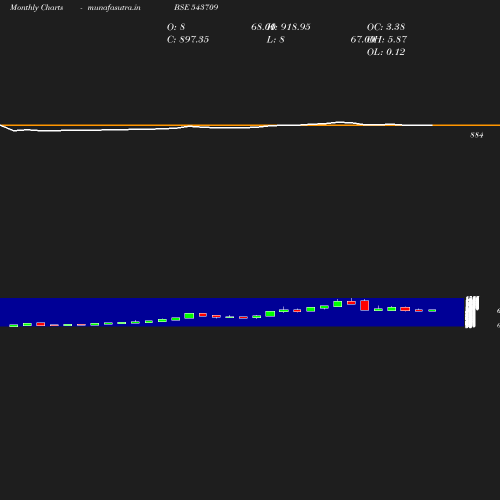Click the 'OC: 3.38' reading
The height and width of the screenshot is (500, 500).
click(386, 27)
